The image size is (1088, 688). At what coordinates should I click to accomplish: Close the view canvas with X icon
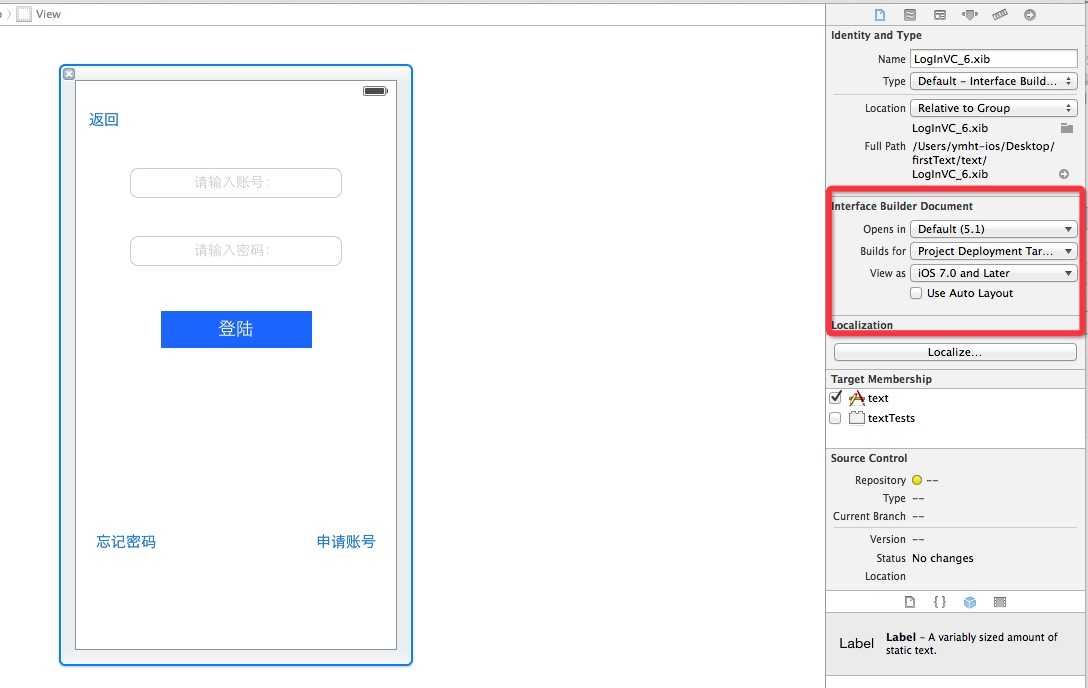69,74
